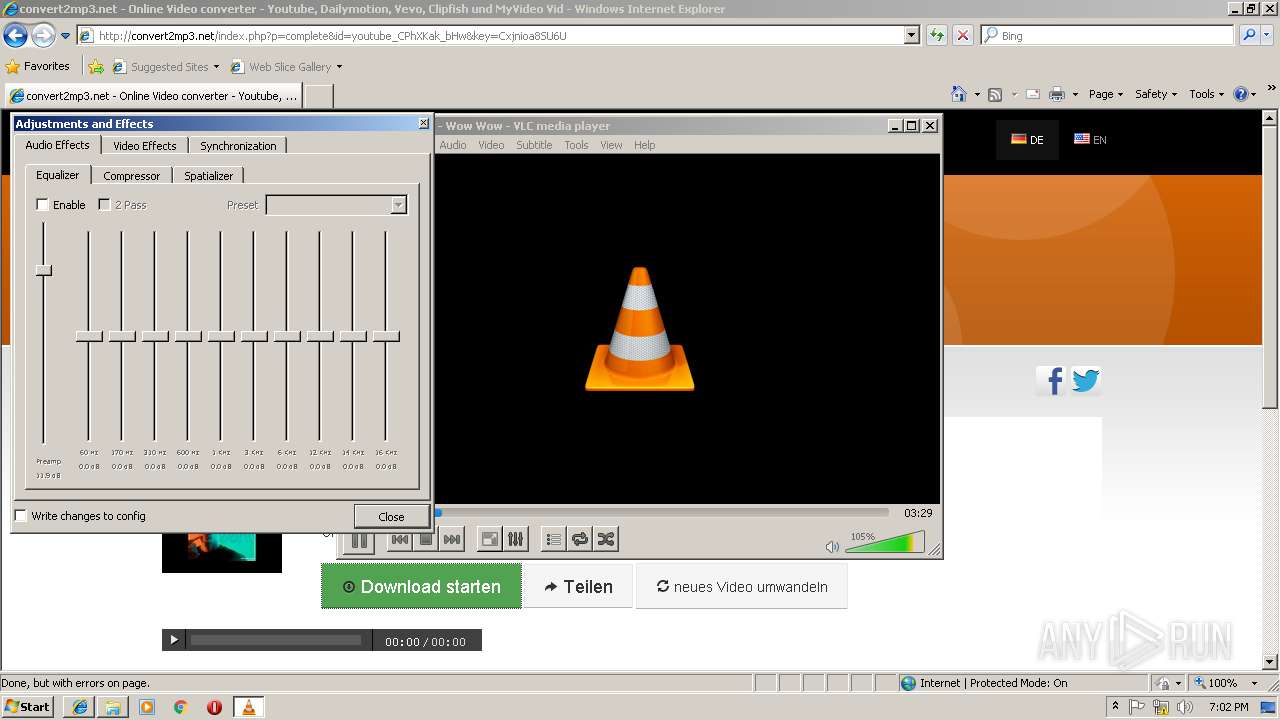Click the VLC seek progress bar
The width and height of the screenshot is (1280, 720).
662,513
